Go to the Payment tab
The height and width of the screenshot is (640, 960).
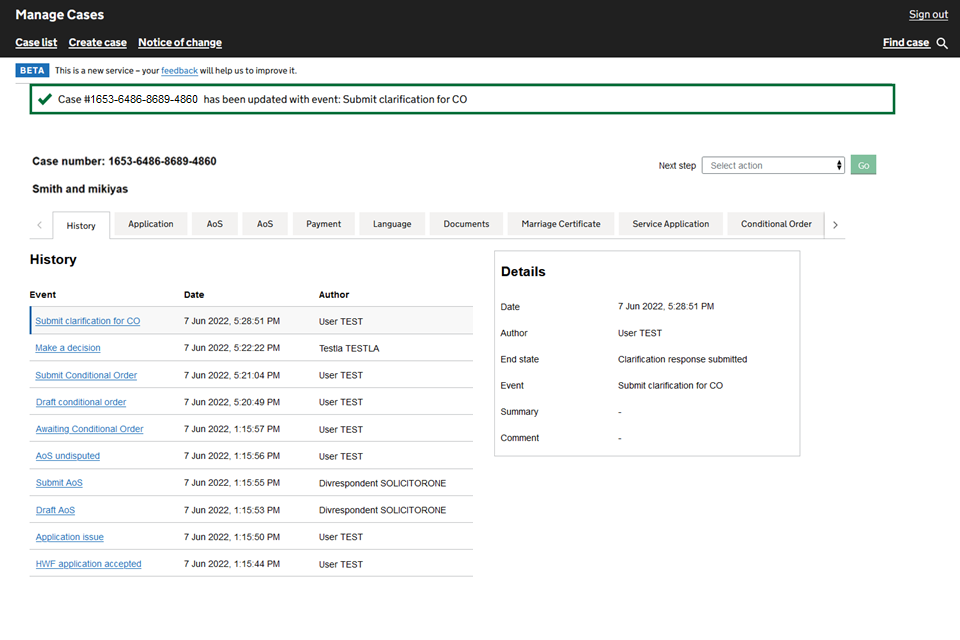(x=323, y=224)
